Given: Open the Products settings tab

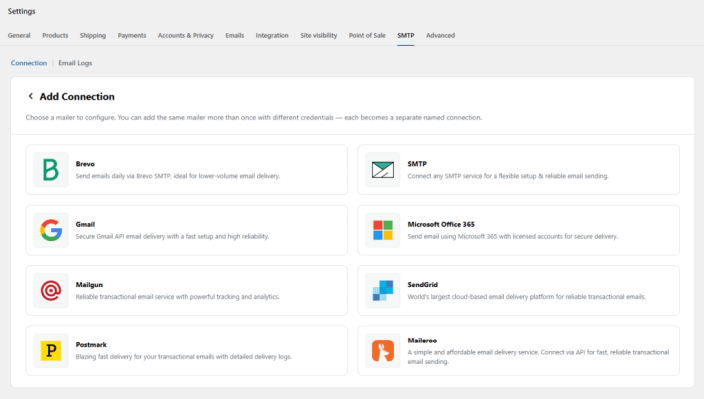Looking at the screenshot, I should 55,35.
